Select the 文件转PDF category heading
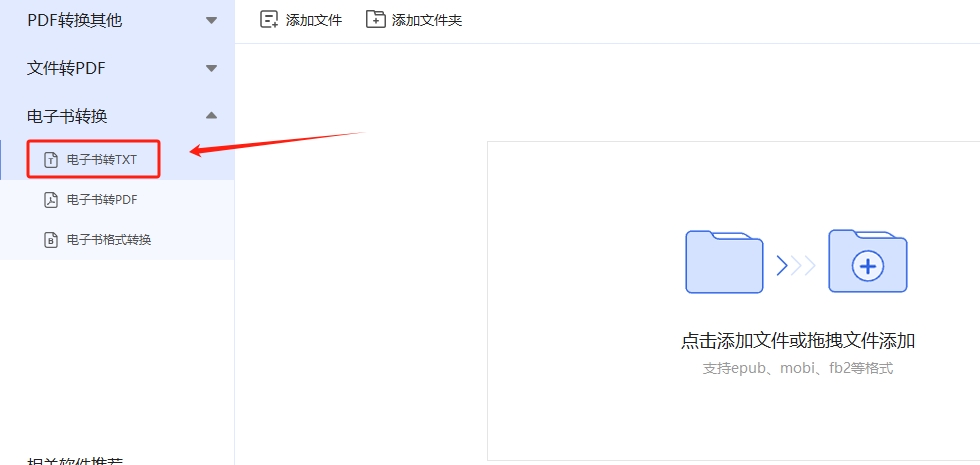This screenshot has height=465, width=980. point(66,68)
